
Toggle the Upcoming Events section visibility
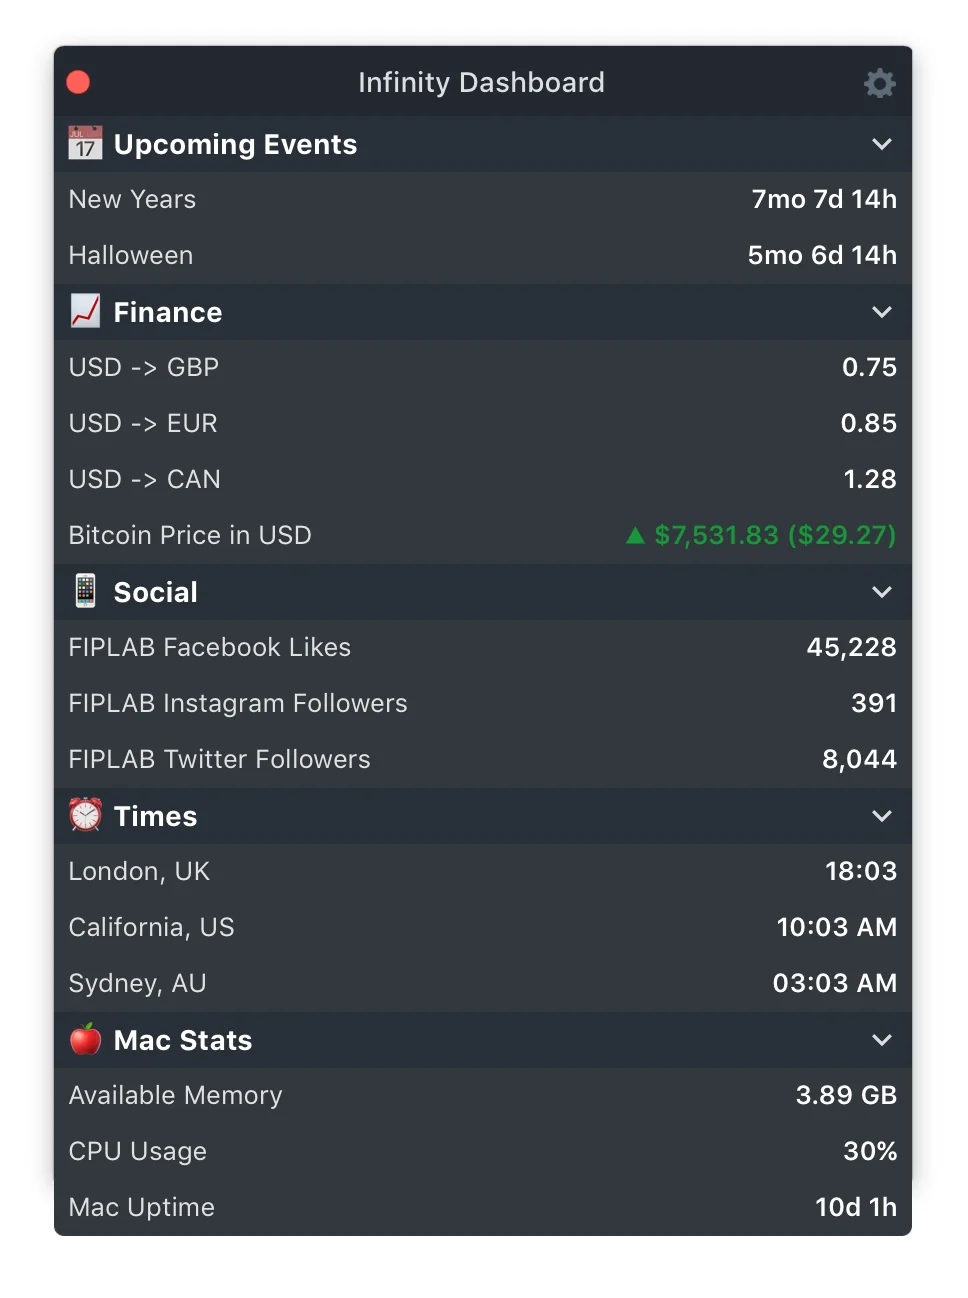[x=882, y=144]
